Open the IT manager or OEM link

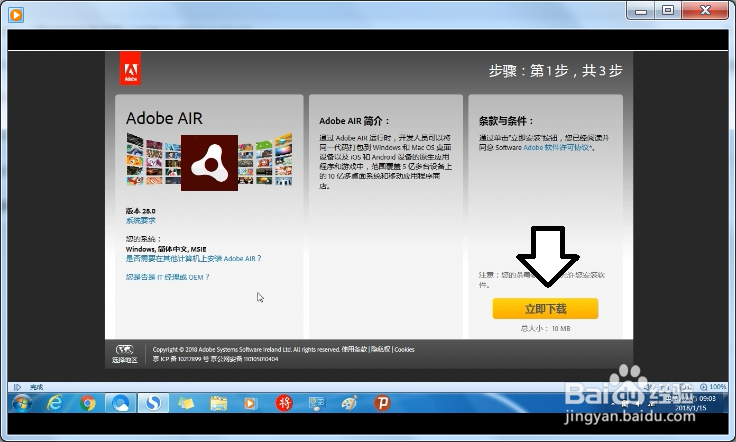(x=167, y=277)
